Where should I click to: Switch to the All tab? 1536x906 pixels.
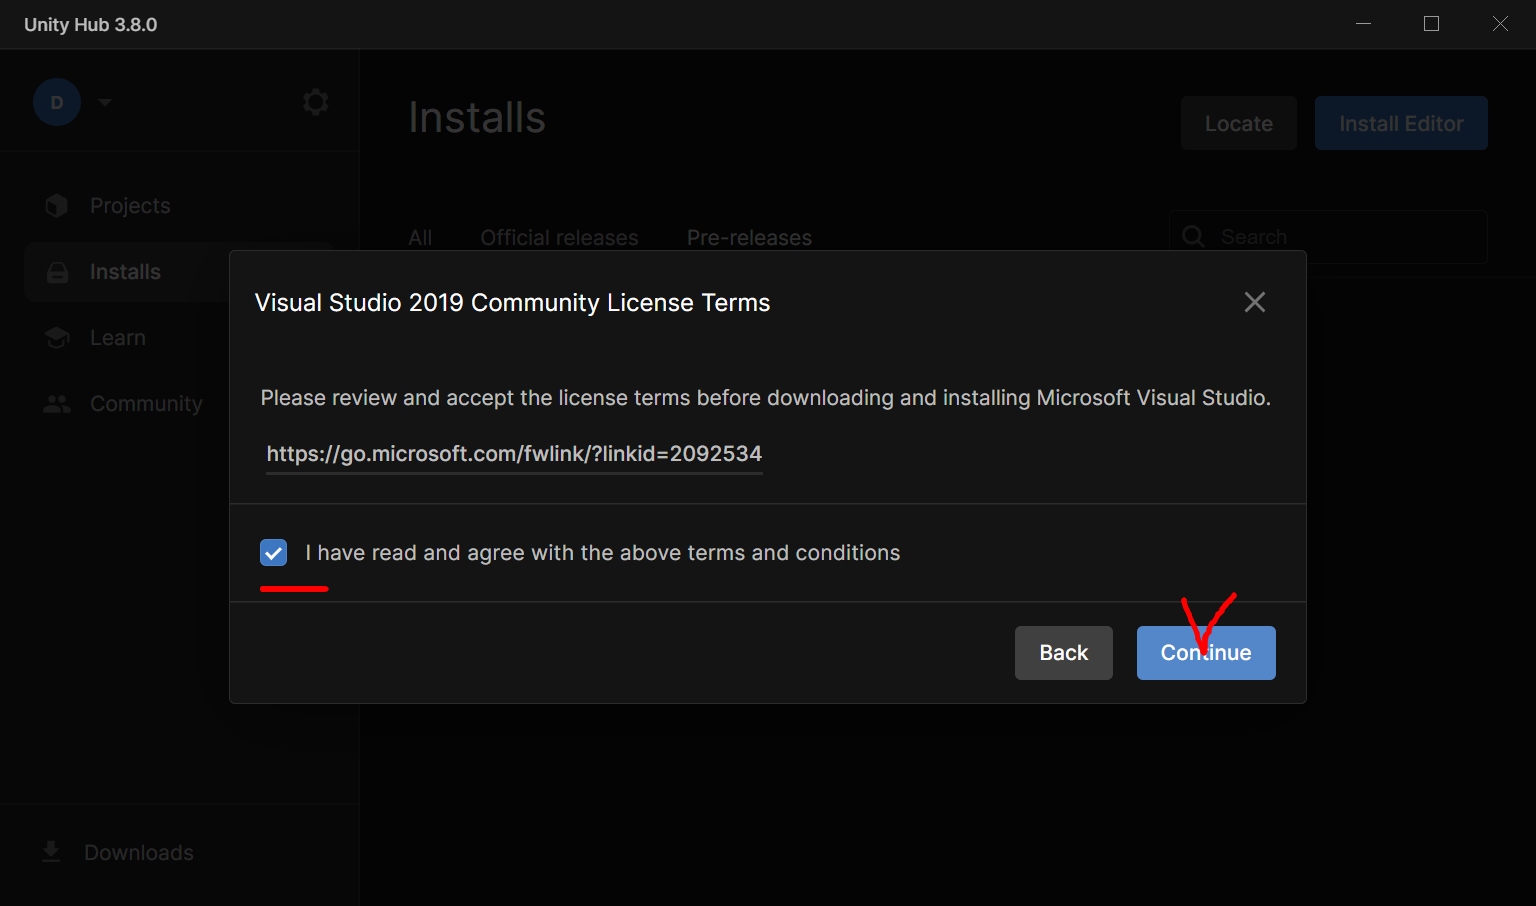tap(420, 238)
